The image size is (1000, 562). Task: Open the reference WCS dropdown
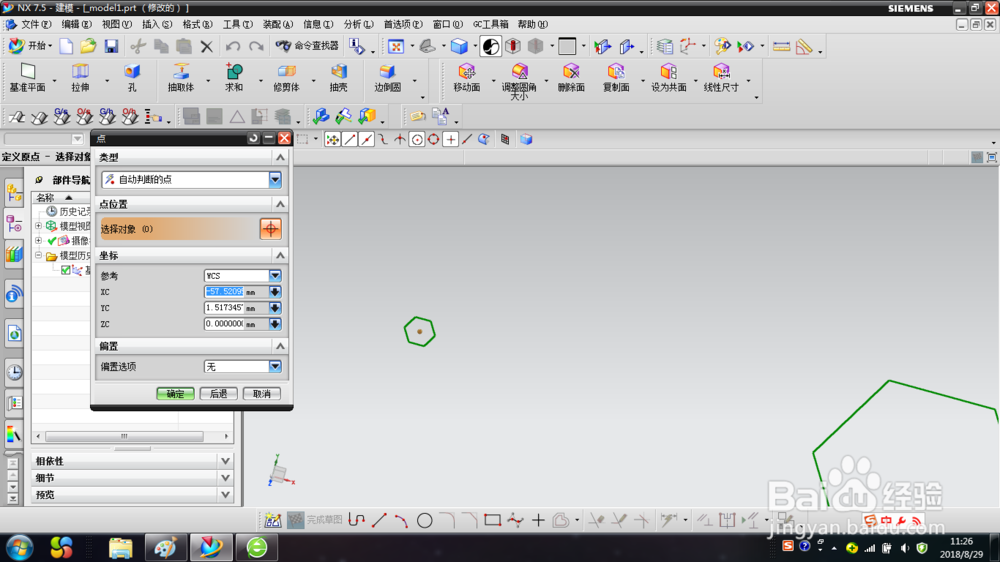275,276
